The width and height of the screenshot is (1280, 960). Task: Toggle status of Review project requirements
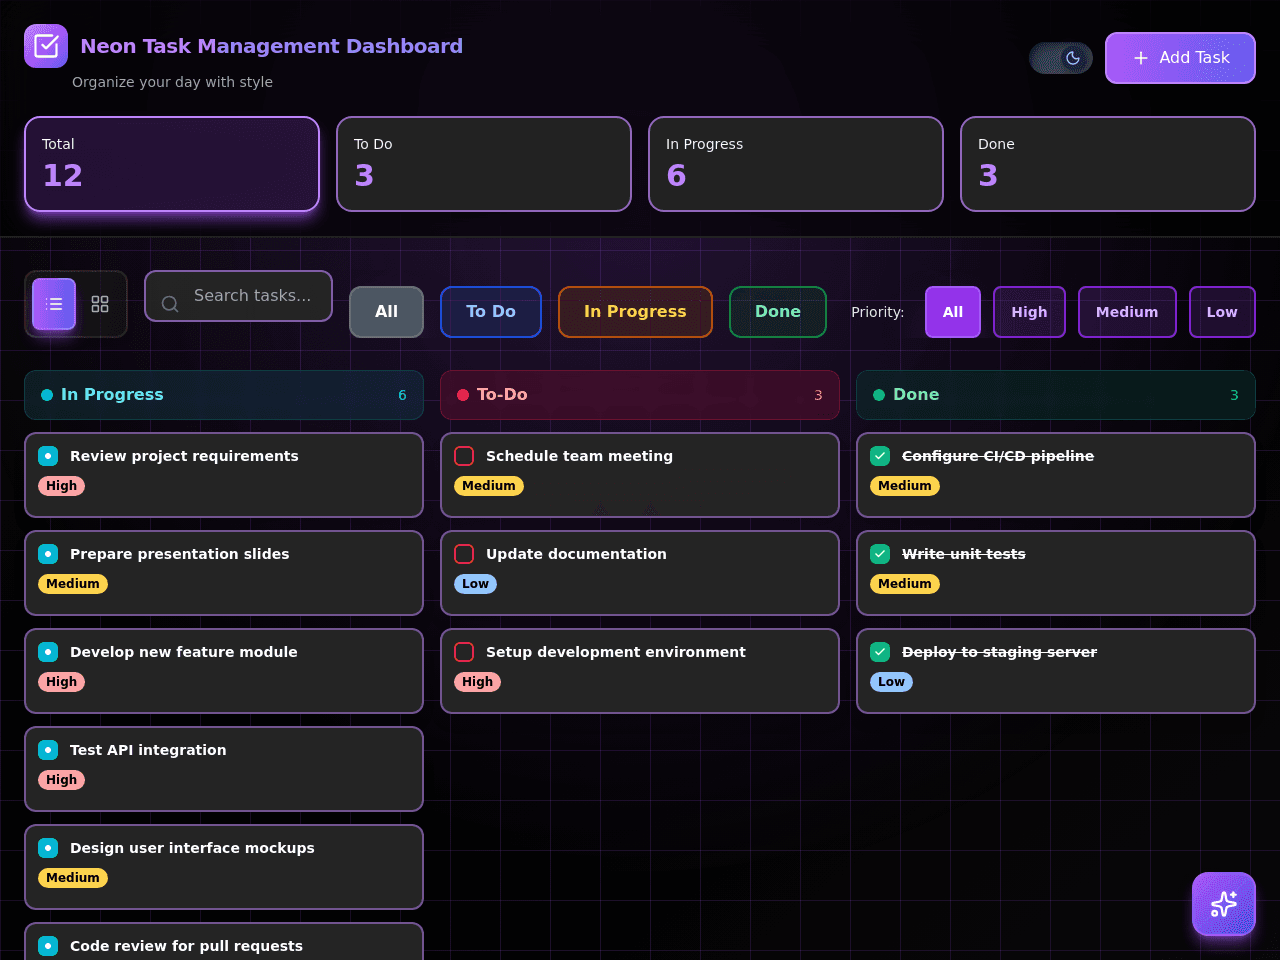pos(48,456)
